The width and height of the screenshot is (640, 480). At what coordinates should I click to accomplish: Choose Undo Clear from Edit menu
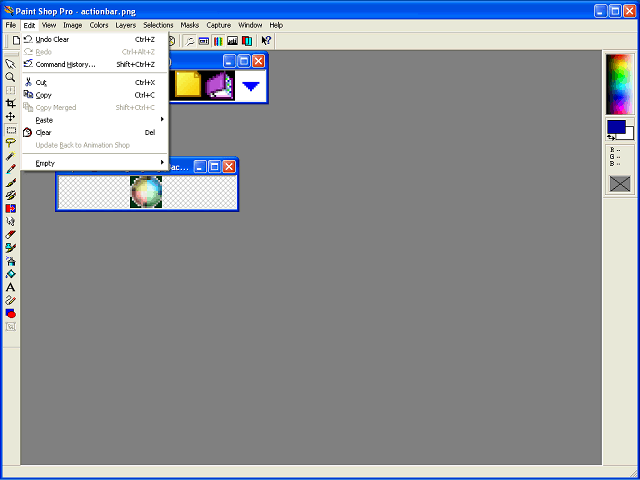(95, 40)
